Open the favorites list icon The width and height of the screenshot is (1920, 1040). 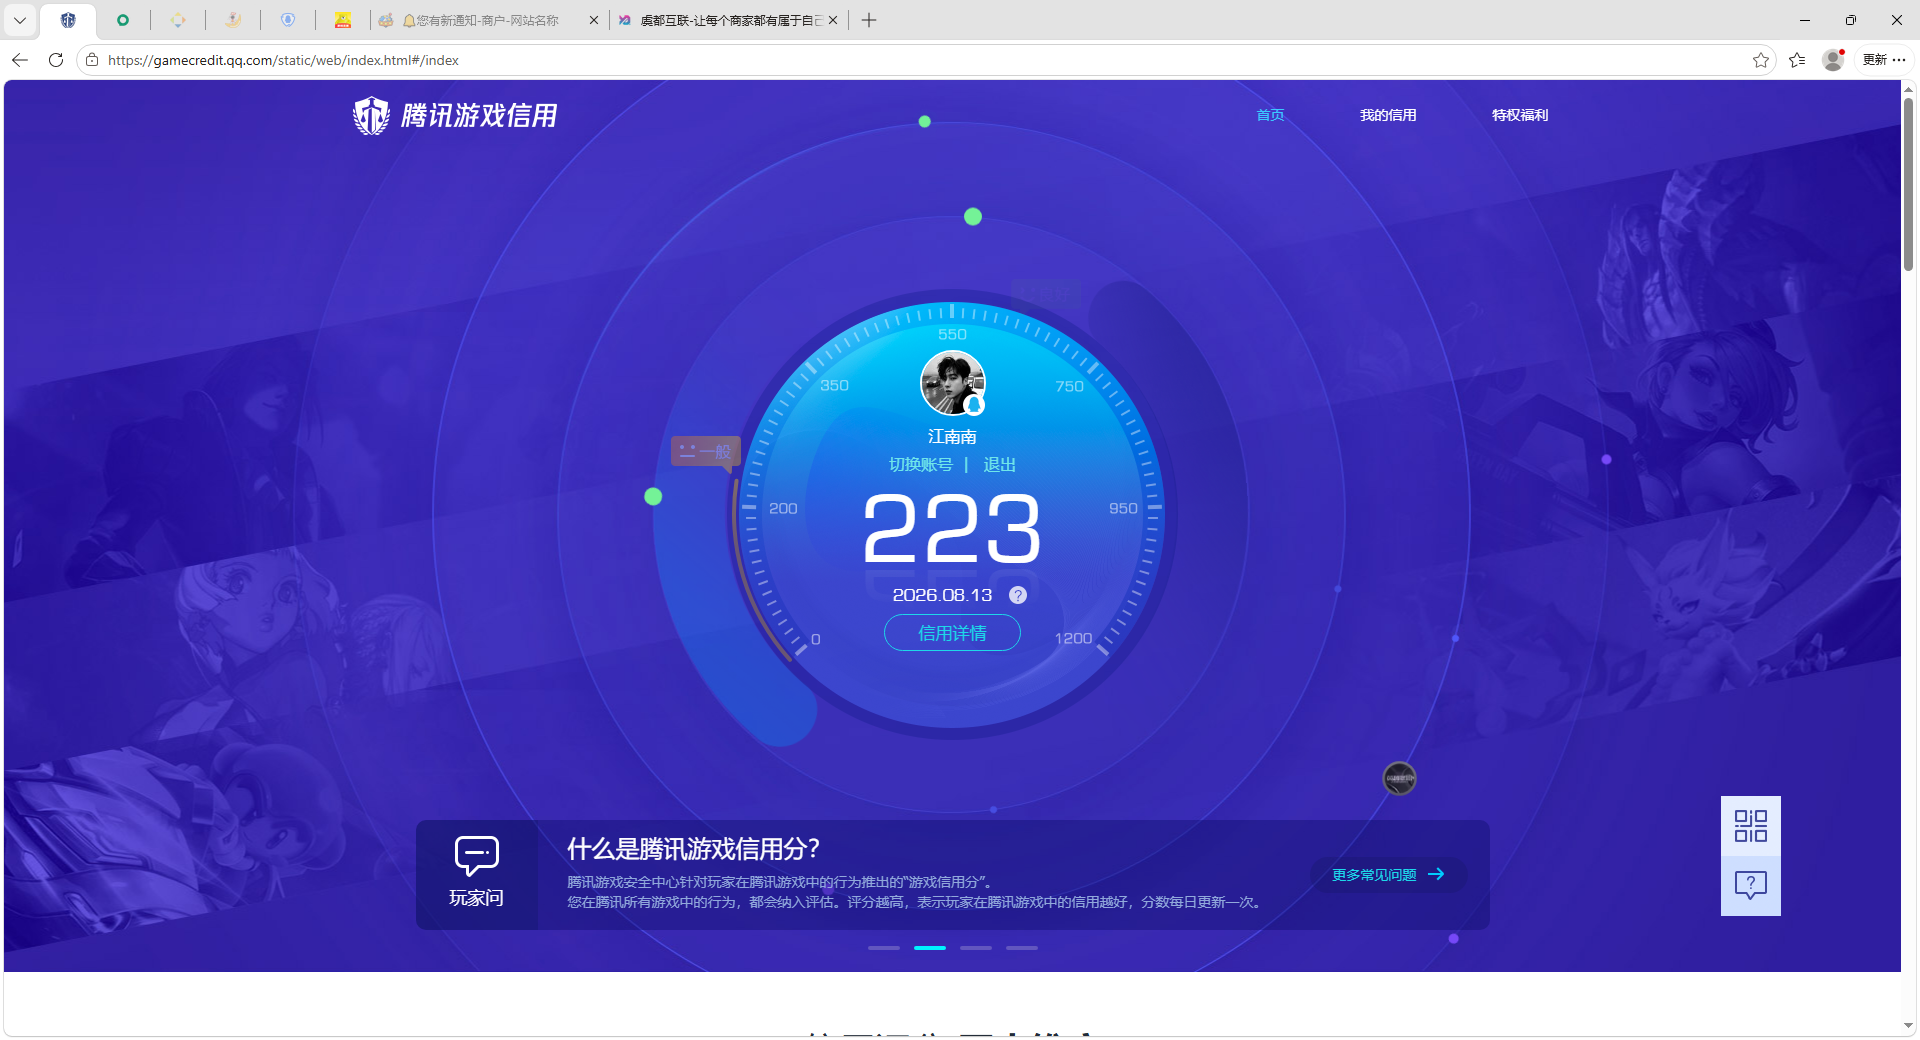pos(1797,60)
